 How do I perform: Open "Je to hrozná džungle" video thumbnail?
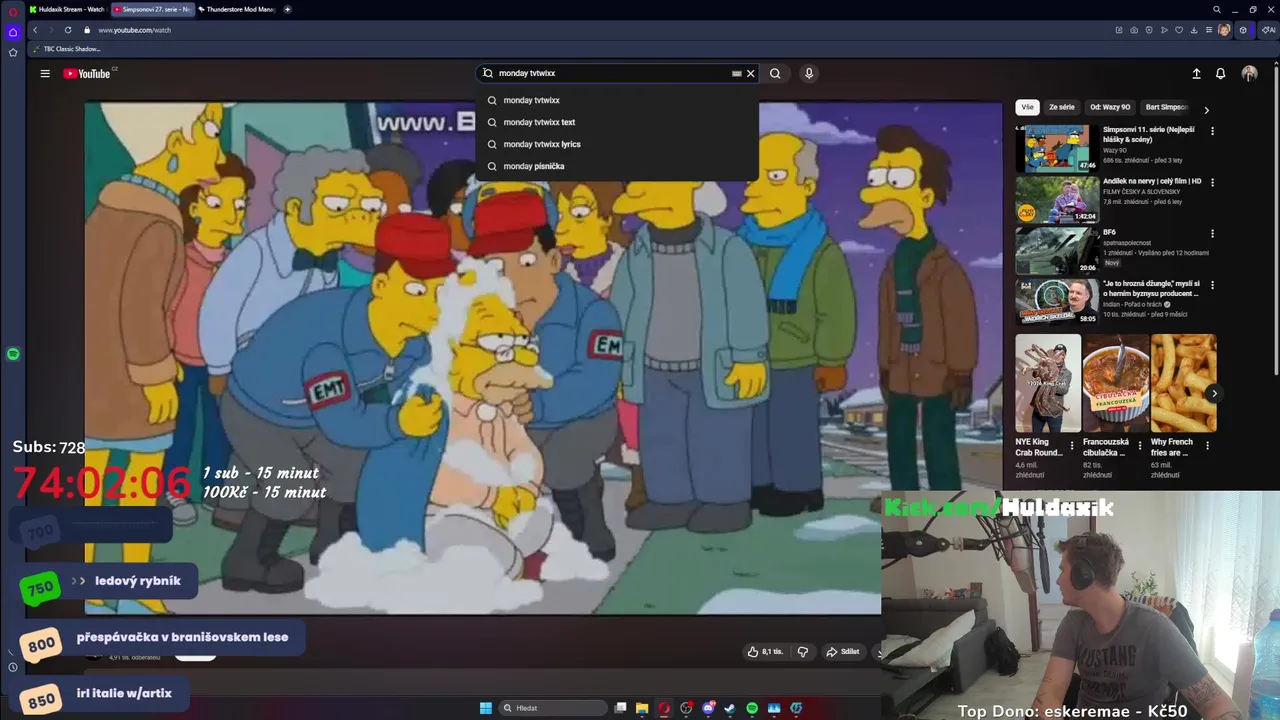1057,302
